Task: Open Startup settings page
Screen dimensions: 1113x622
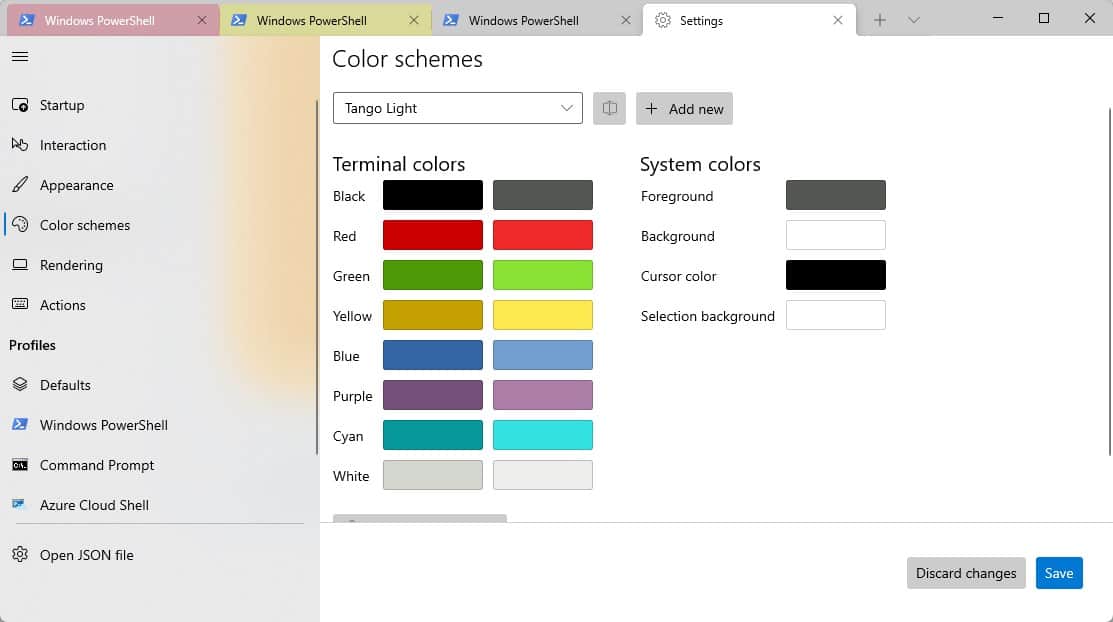Action: tap(62, 105)
